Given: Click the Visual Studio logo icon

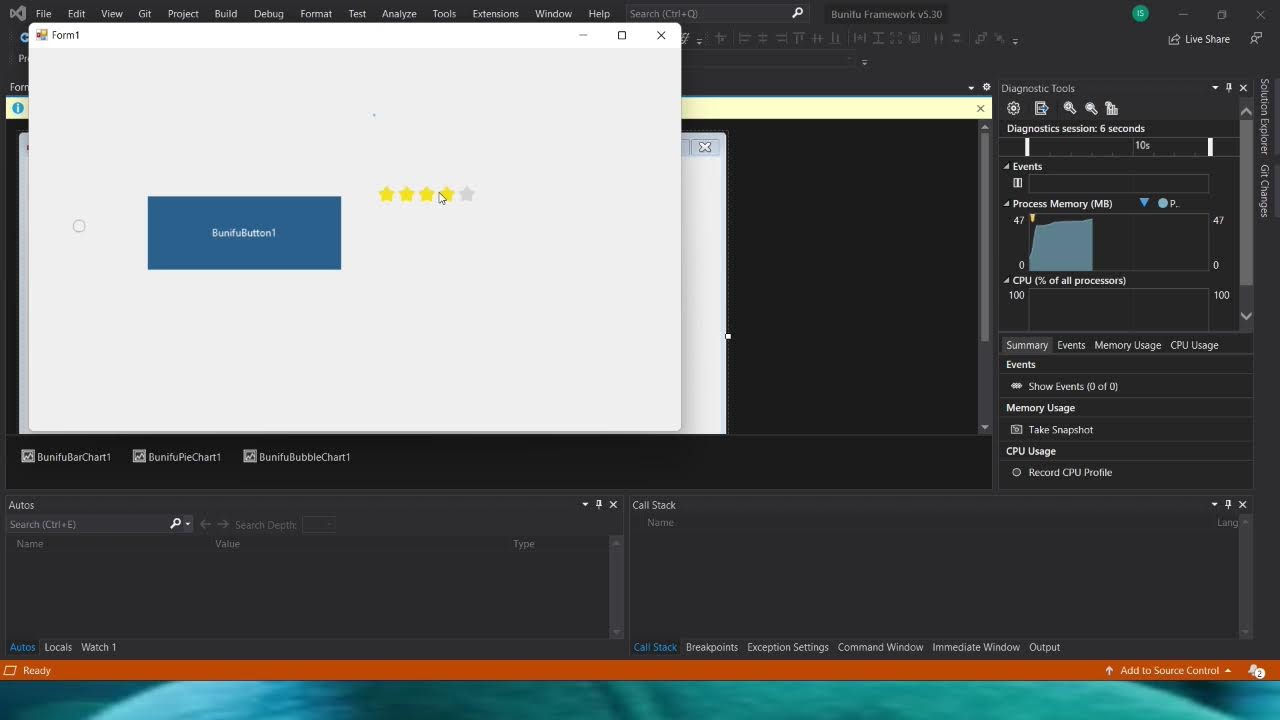Looking at the screenshot, I should coord(17,13).
